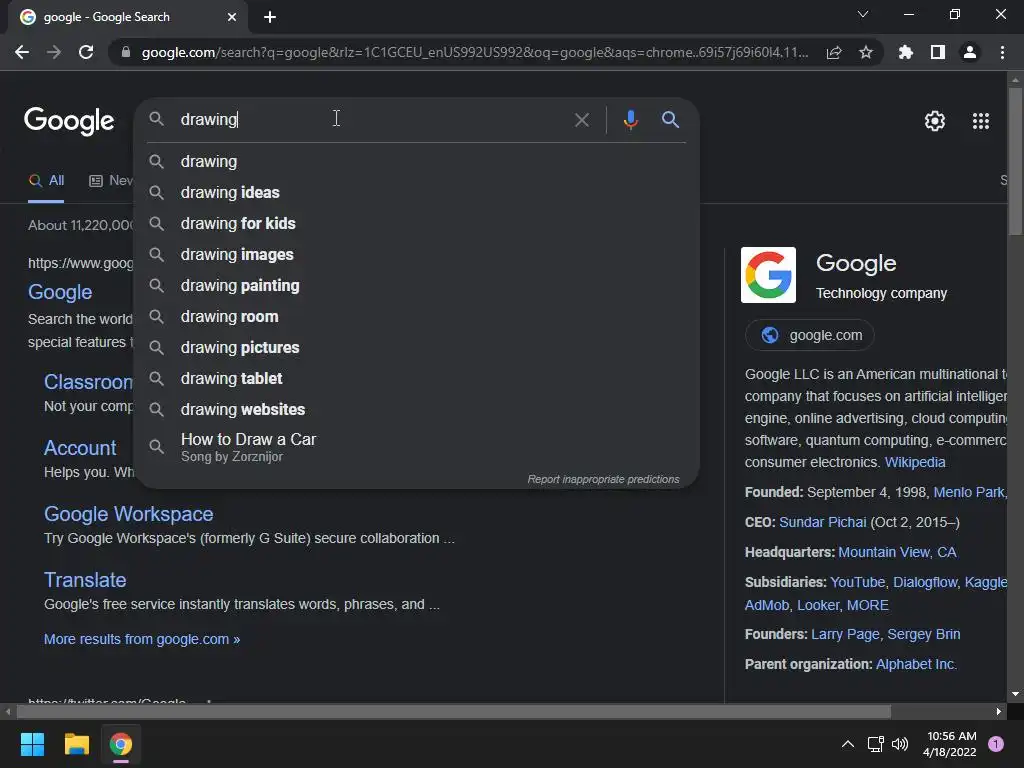Image resolution: width=1024 pixels, height=768 pixels.
Task: Select the 'drawing painting' suggestion
Action: pos(417,285)
